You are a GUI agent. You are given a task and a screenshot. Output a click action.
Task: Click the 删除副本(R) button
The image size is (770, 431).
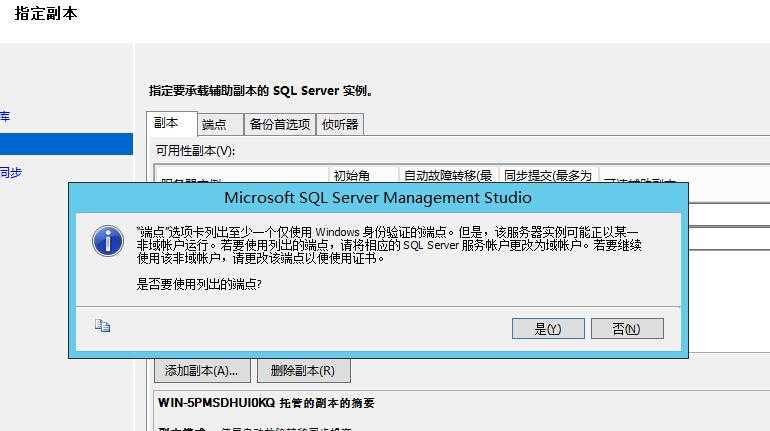pos(303,371)
